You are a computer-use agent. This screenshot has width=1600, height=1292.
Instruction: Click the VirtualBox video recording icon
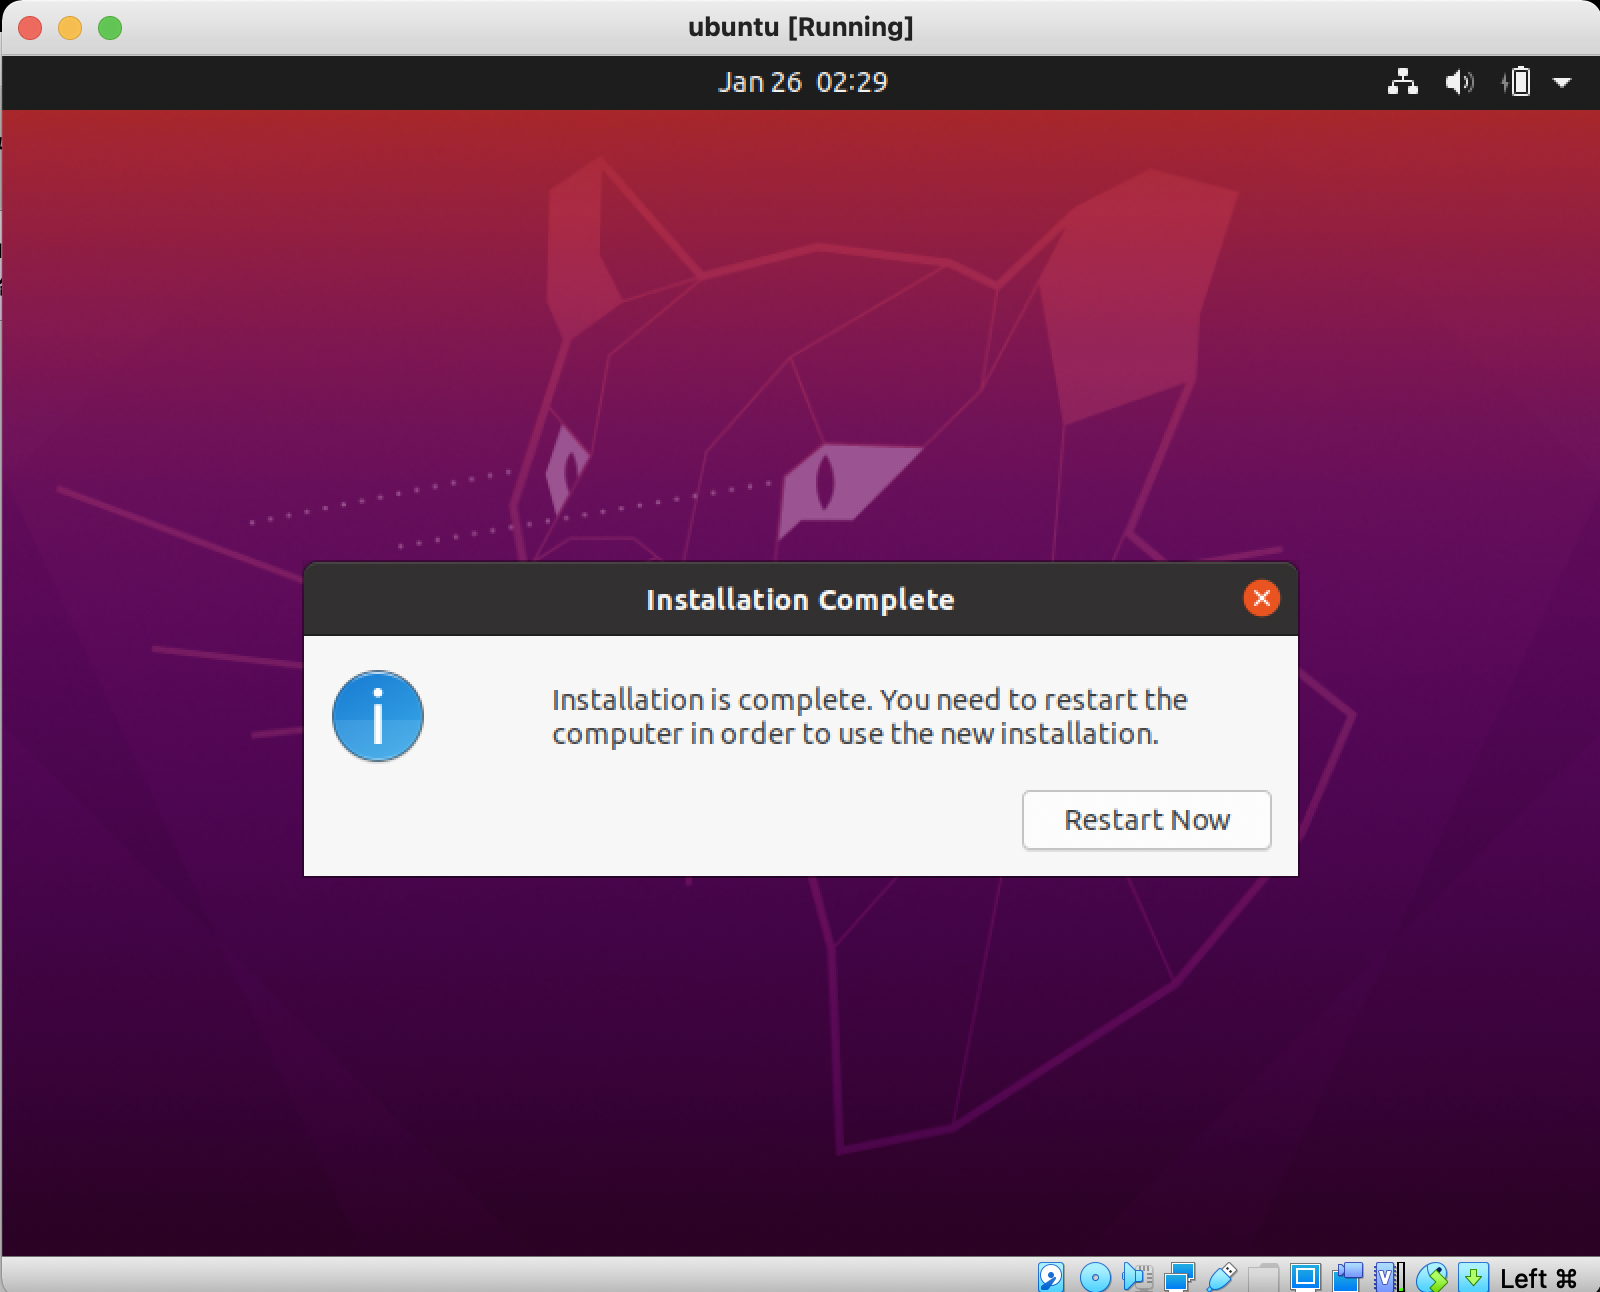[x=1348, y=1277]
